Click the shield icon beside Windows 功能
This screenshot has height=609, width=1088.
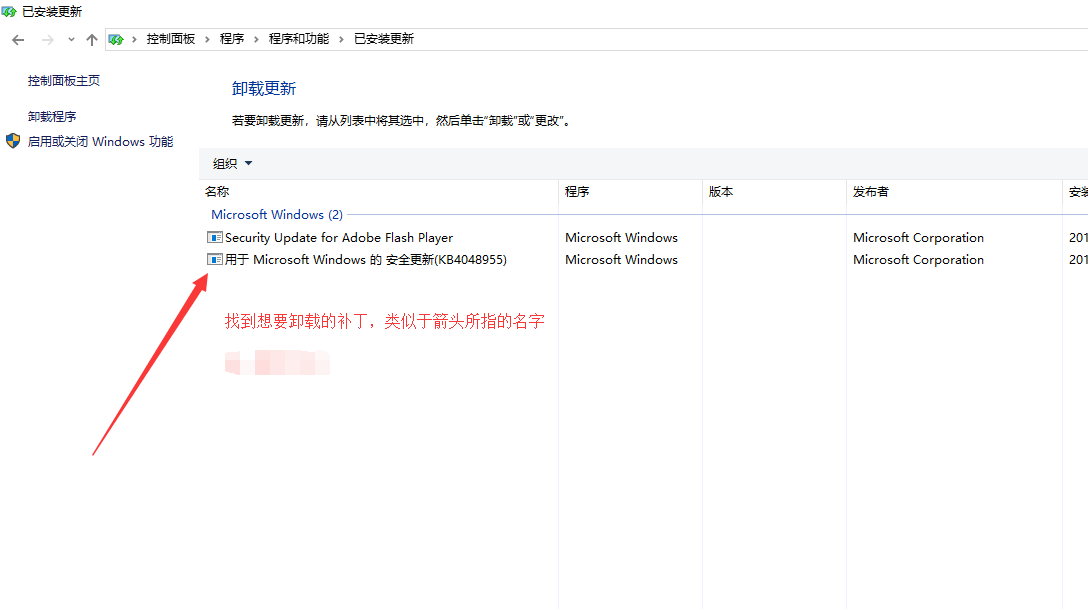(13, 141)
